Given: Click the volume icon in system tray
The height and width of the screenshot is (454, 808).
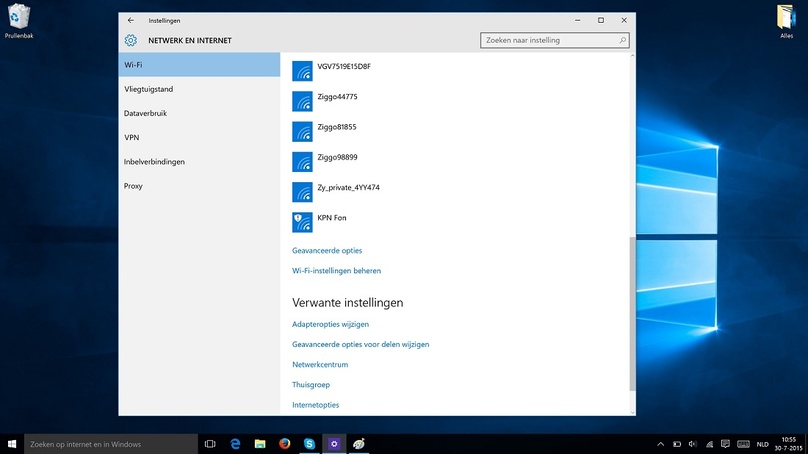Looking at the screenshot, I should click(x=693, y=444).
